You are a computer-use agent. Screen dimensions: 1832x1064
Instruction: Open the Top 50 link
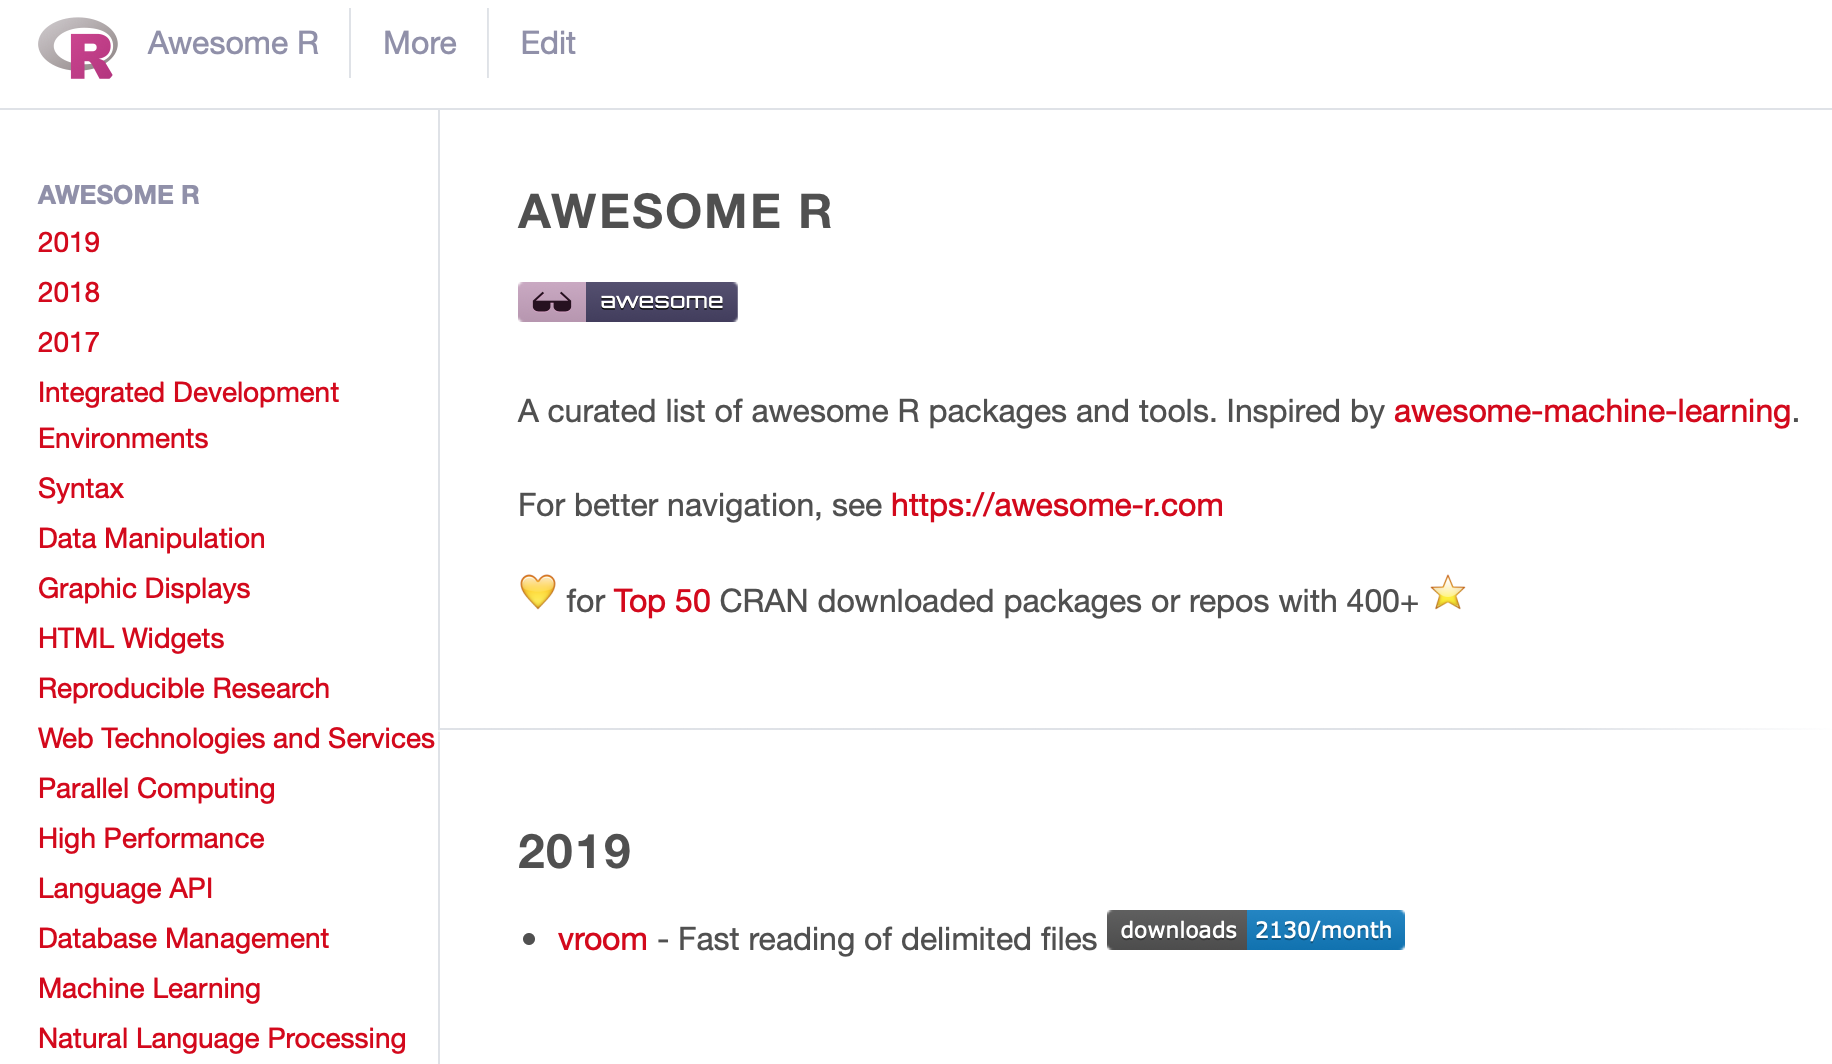(662, 601)
